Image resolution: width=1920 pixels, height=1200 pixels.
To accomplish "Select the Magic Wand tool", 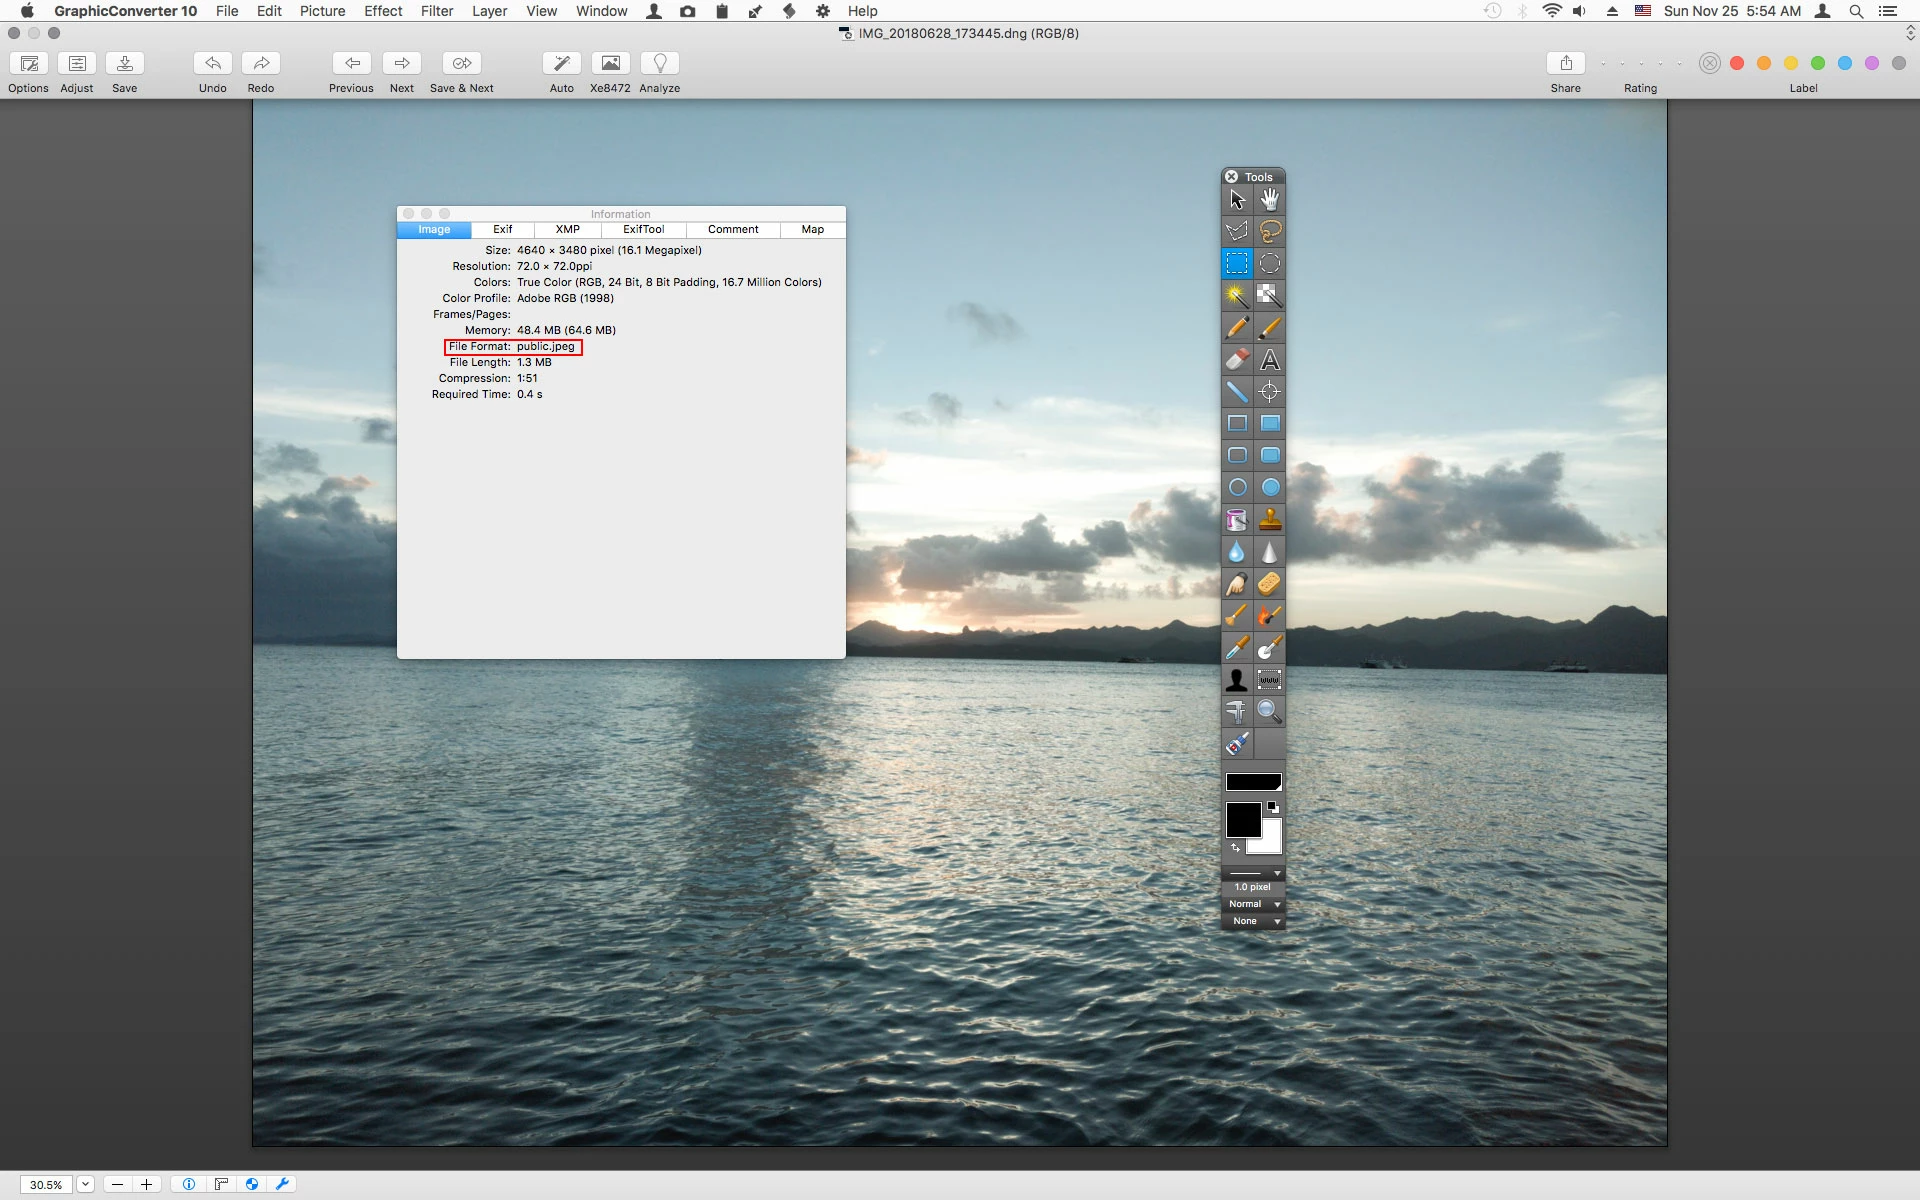I will (x=1237, y=295).
